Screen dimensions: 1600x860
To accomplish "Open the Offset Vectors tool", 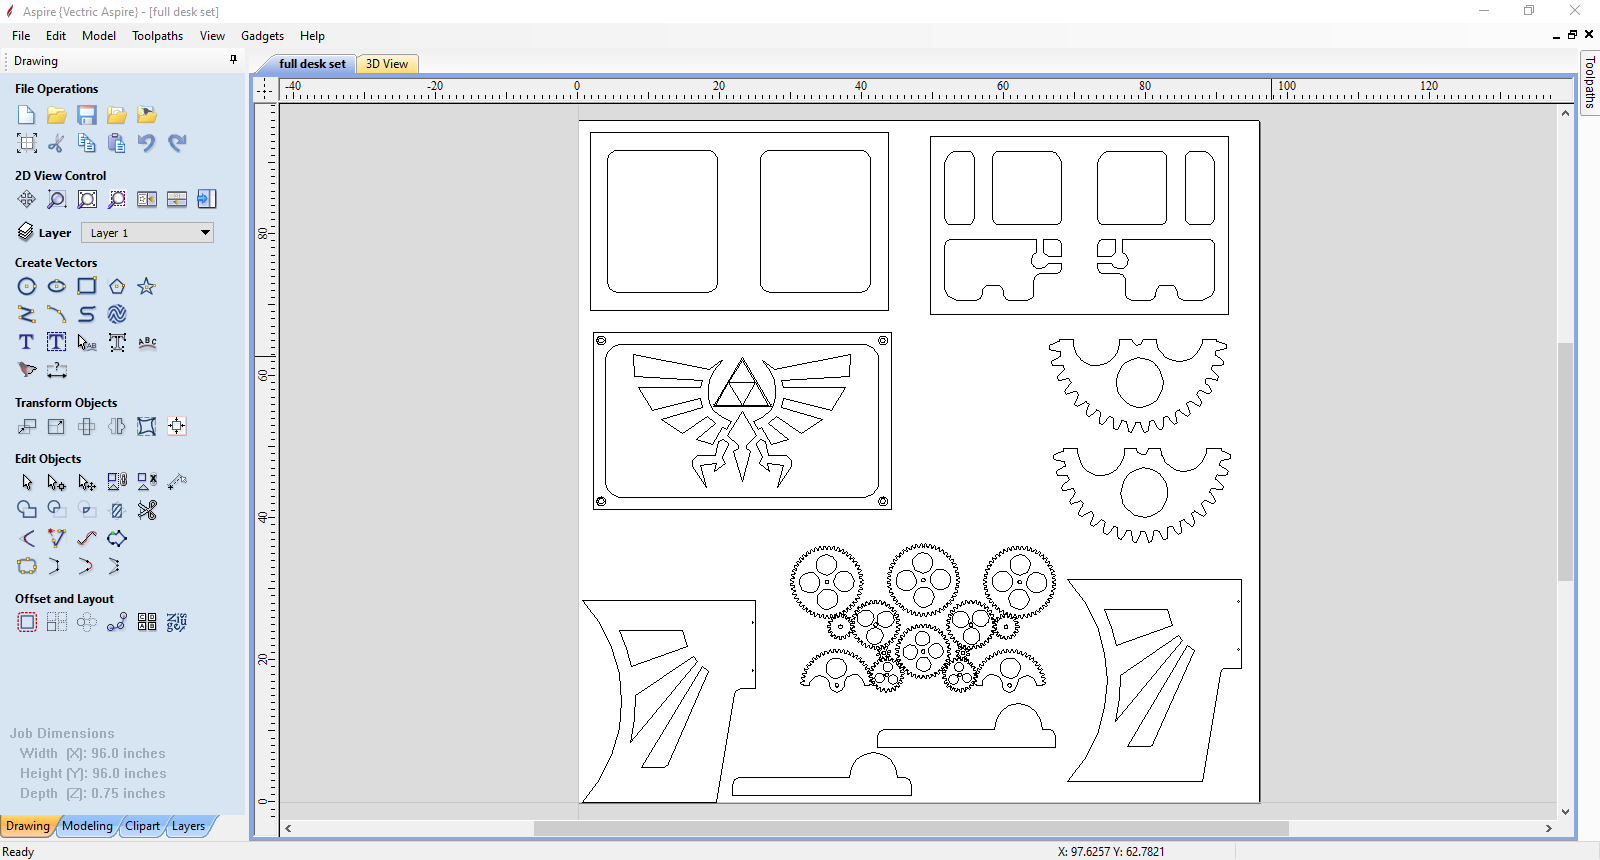I will pyautogui.click(x=27, y=622).
